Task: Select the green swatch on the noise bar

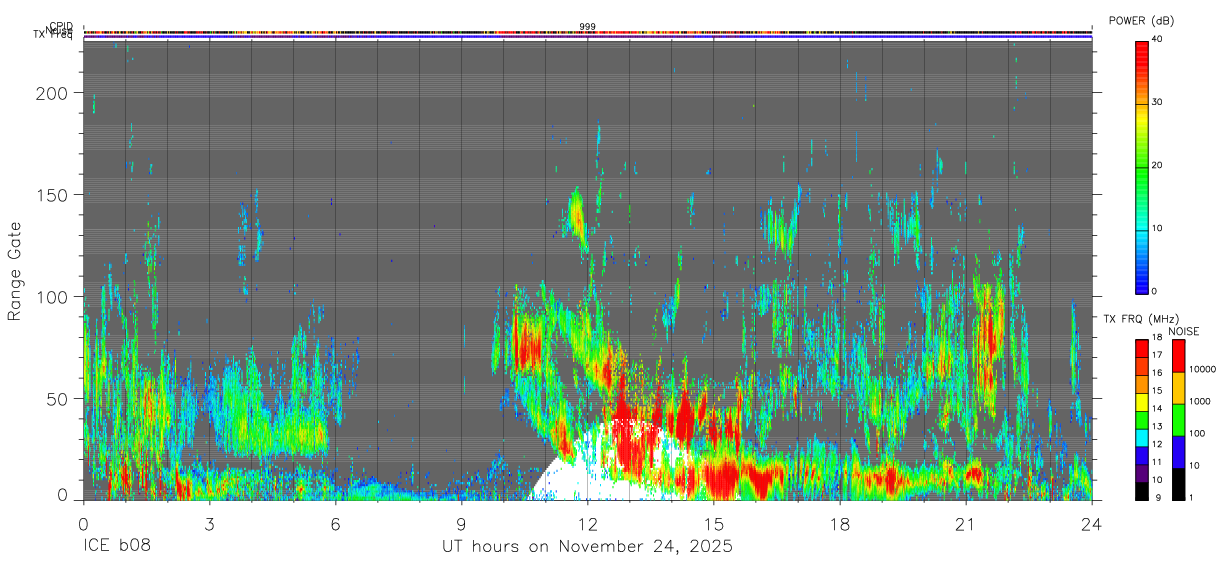Action: [x=1179, y=420]
